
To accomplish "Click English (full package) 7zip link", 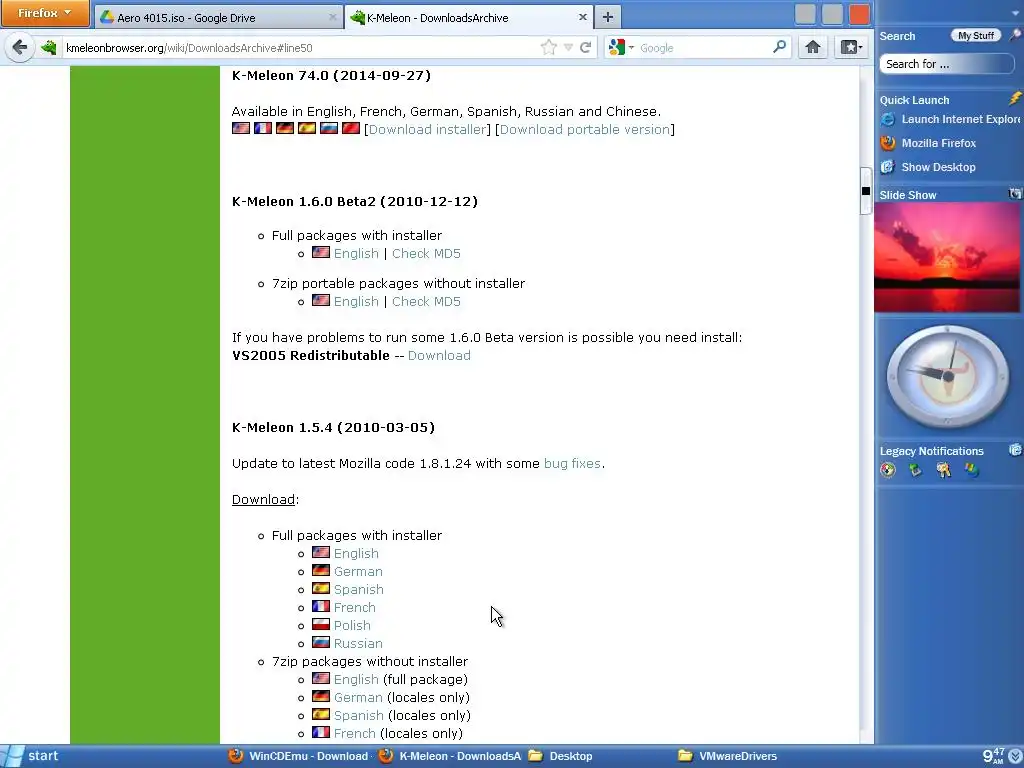I will point(356,680).
